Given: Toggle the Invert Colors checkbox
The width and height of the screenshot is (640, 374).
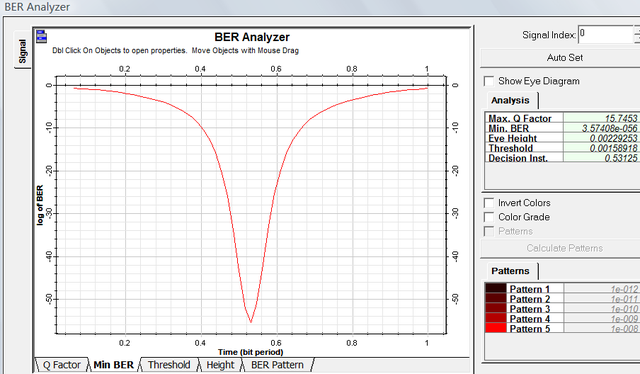Looking at the screenshot, I should point(489,203).
